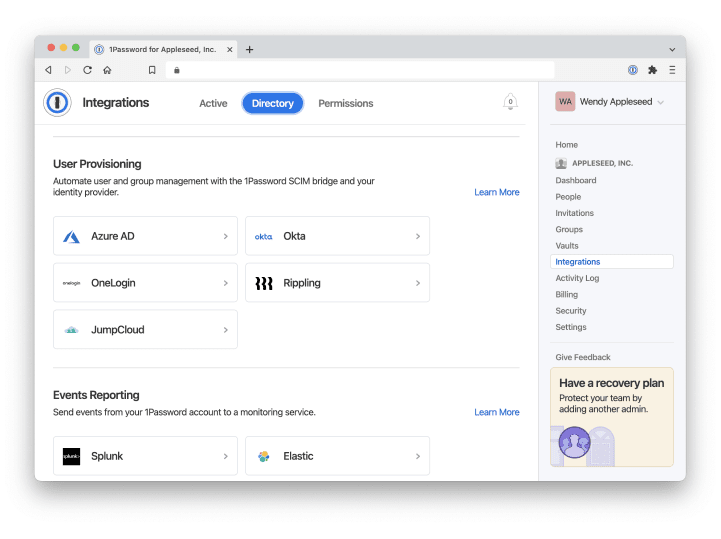Open the browser hamburger menu
Screen dimensions: 721x539
coord(672,70)
